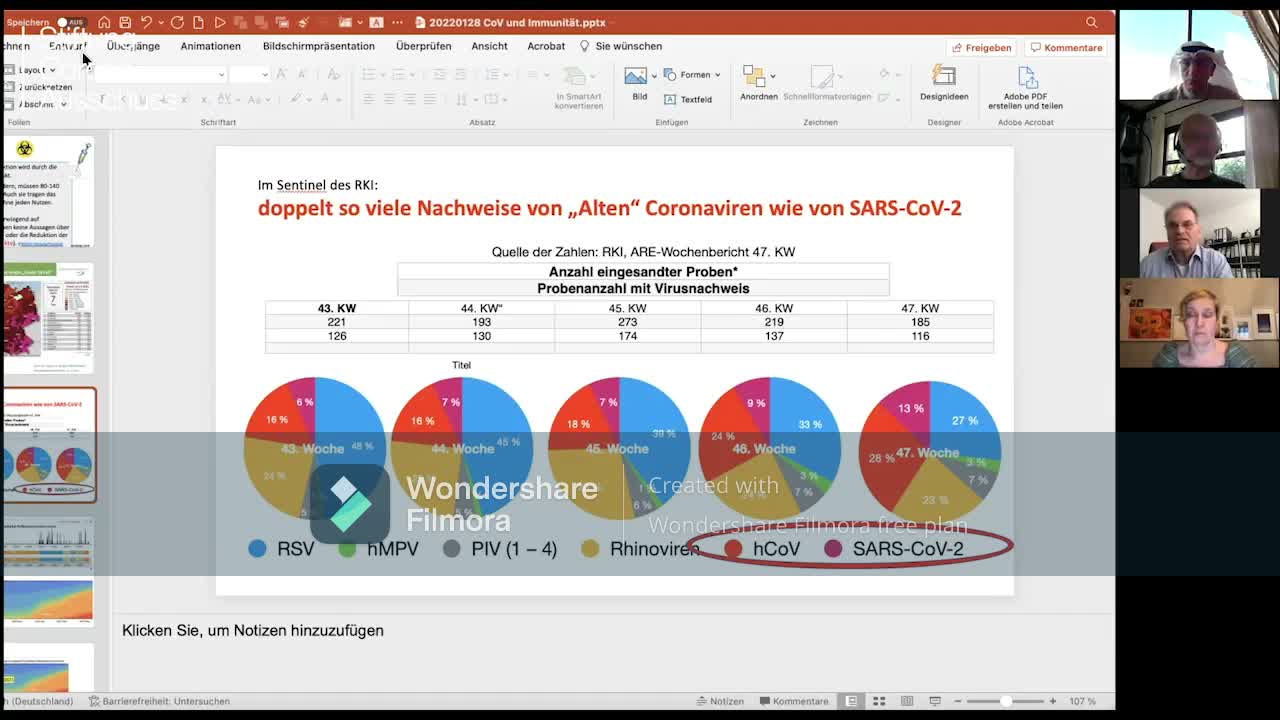This screenshot has width=1280, height=720.
Task: Click the '43. KW' table header cell
Action: (337, 308)
